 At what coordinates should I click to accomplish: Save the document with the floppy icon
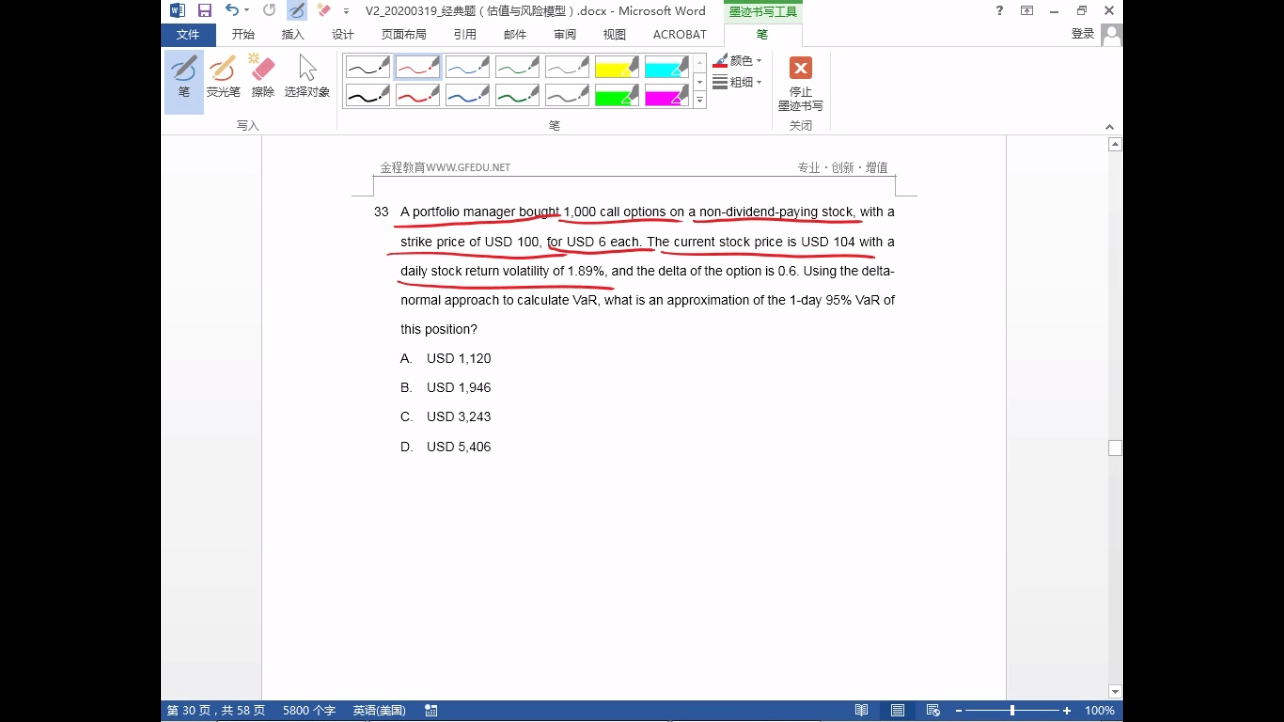point(205,10)
